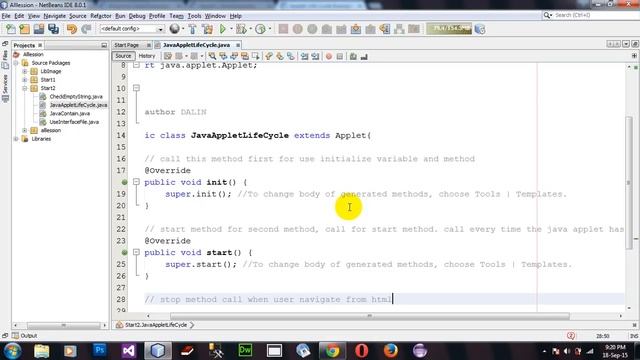
Task: Click the Stop Macro Recording icon
Action: (x=340, y=56)
